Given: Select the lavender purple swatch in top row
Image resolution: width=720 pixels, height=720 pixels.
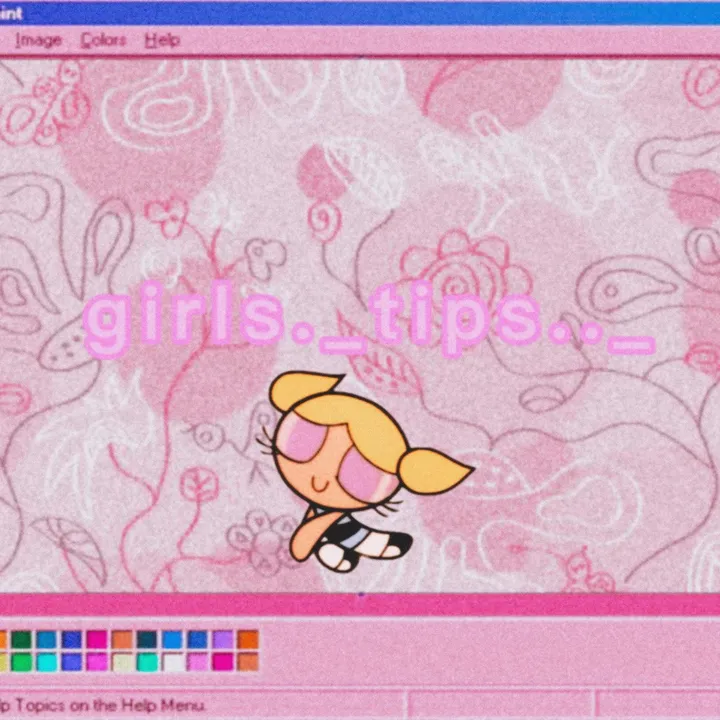Looking at the screenshot, I should (223, 640).
